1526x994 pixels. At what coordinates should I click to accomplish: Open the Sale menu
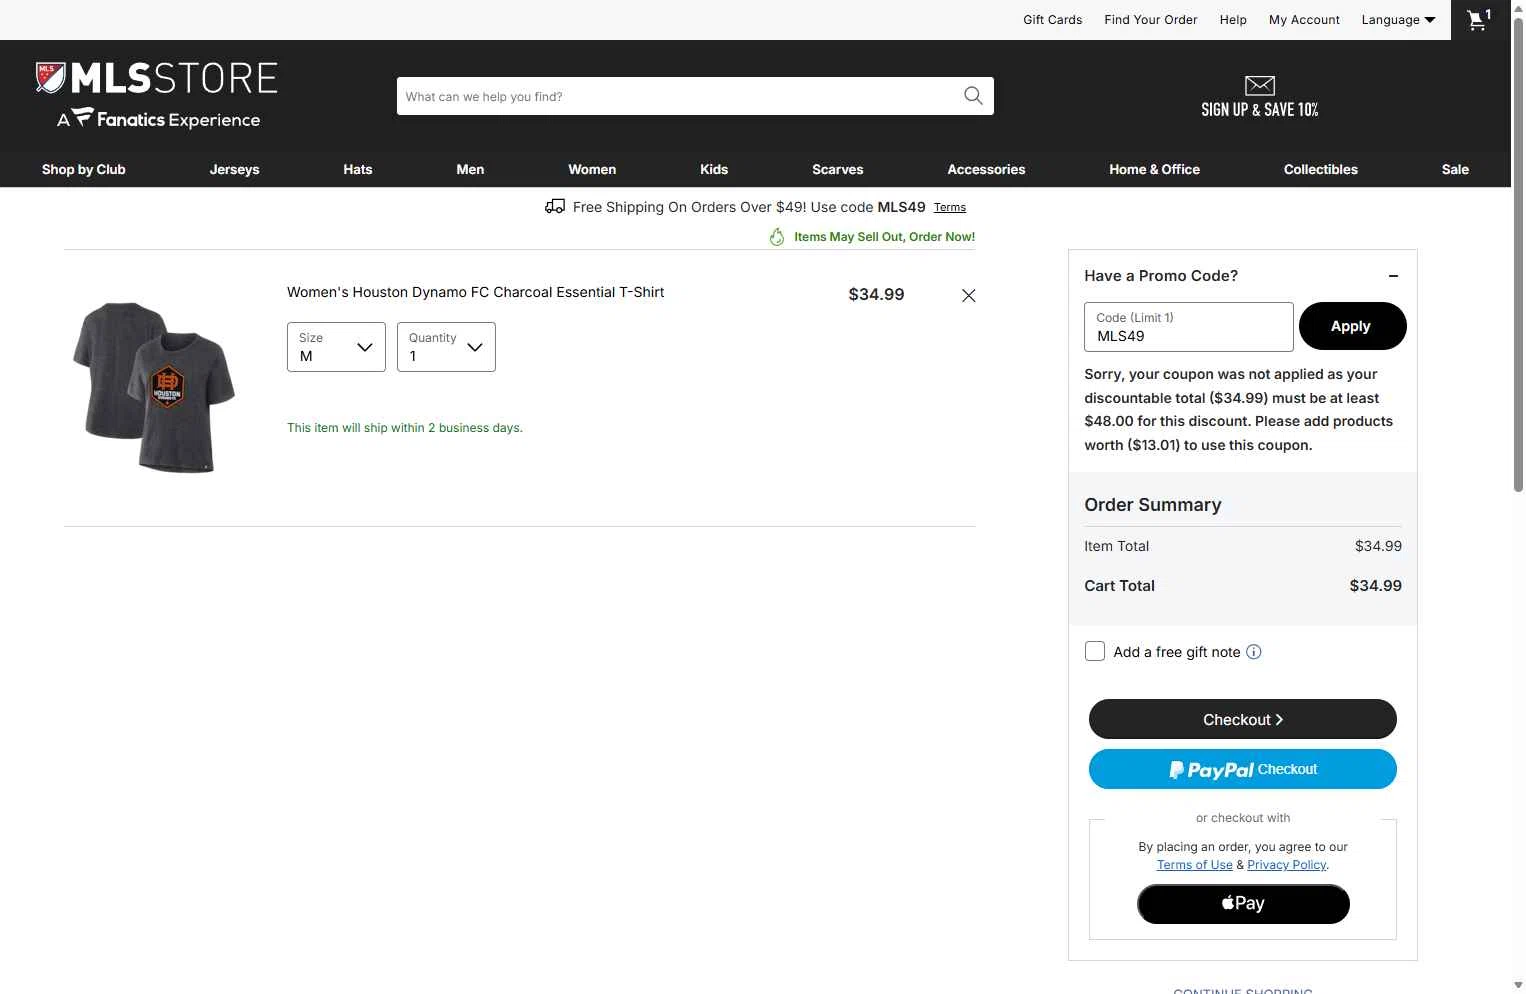click(x=1455, y=169)
